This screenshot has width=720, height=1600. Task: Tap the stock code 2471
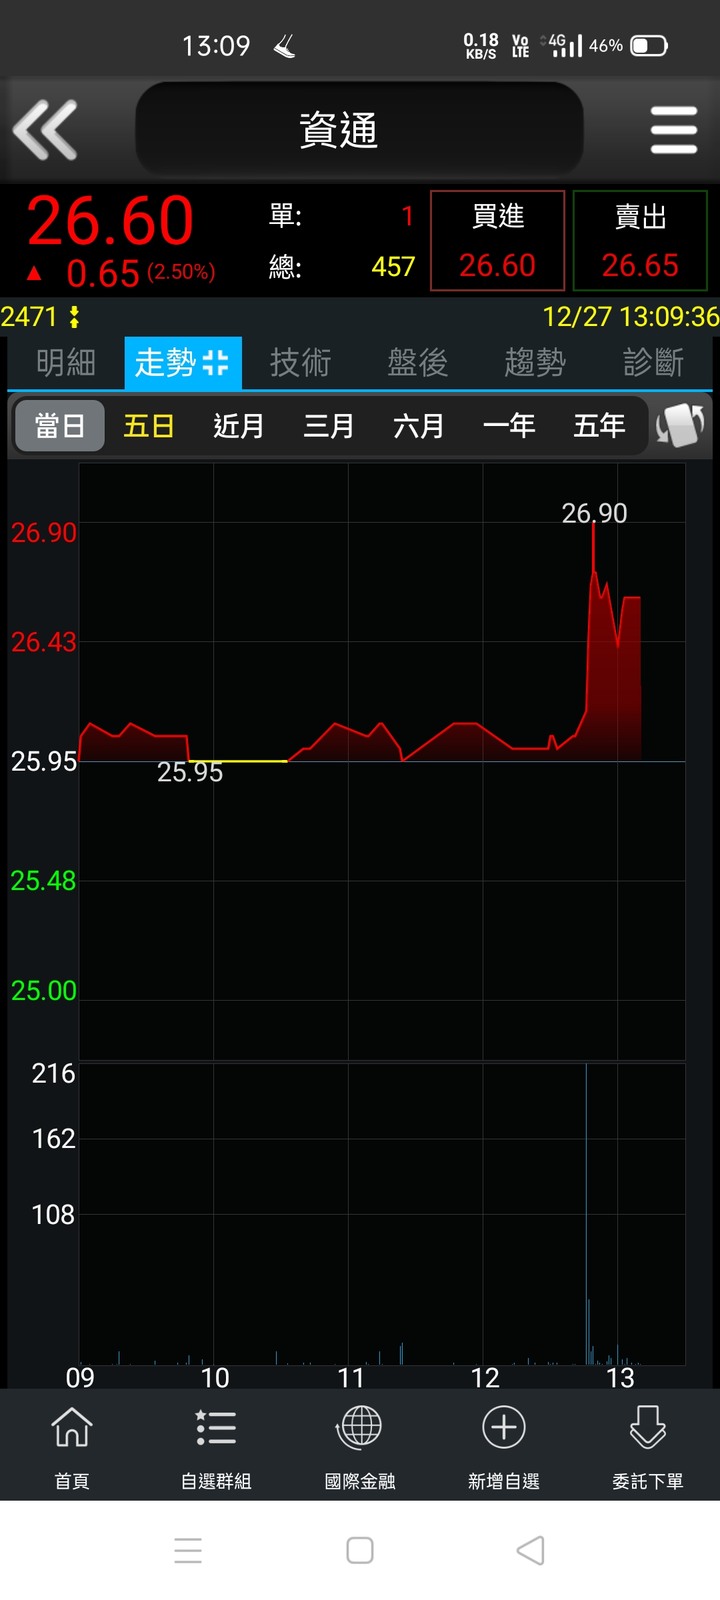29,317
